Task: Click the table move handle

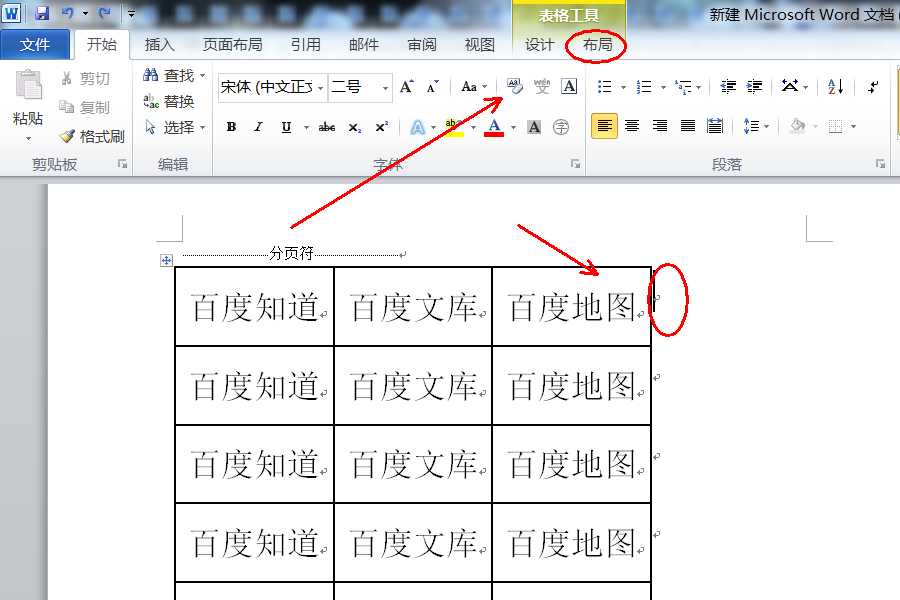Action: [x=166, y=261]
